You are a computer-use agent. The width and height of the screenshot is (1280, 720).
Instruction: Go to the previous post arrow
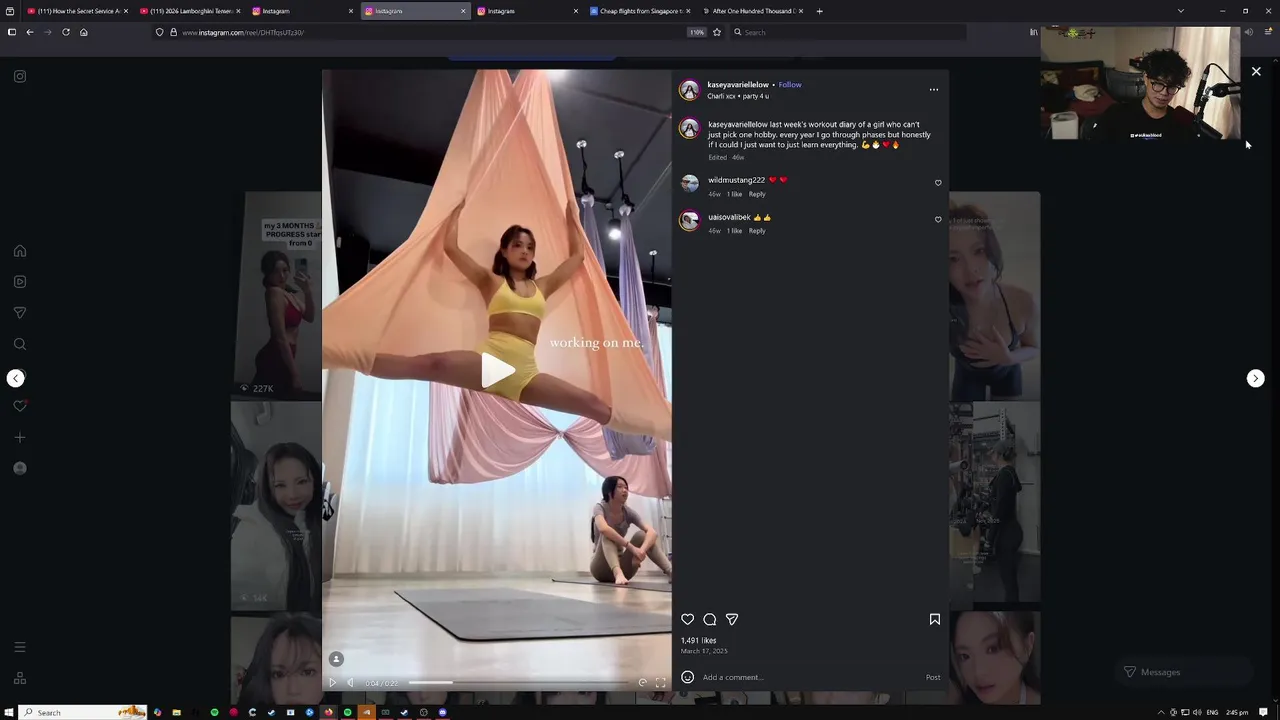pyautogui.click(x=16, y=378)
